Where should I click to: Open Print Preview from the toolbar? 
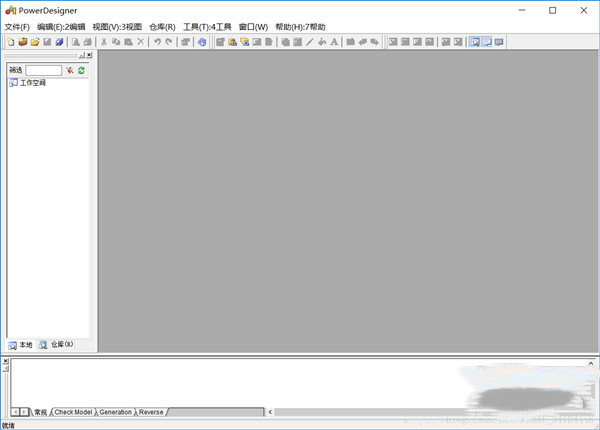coord(76,42)
